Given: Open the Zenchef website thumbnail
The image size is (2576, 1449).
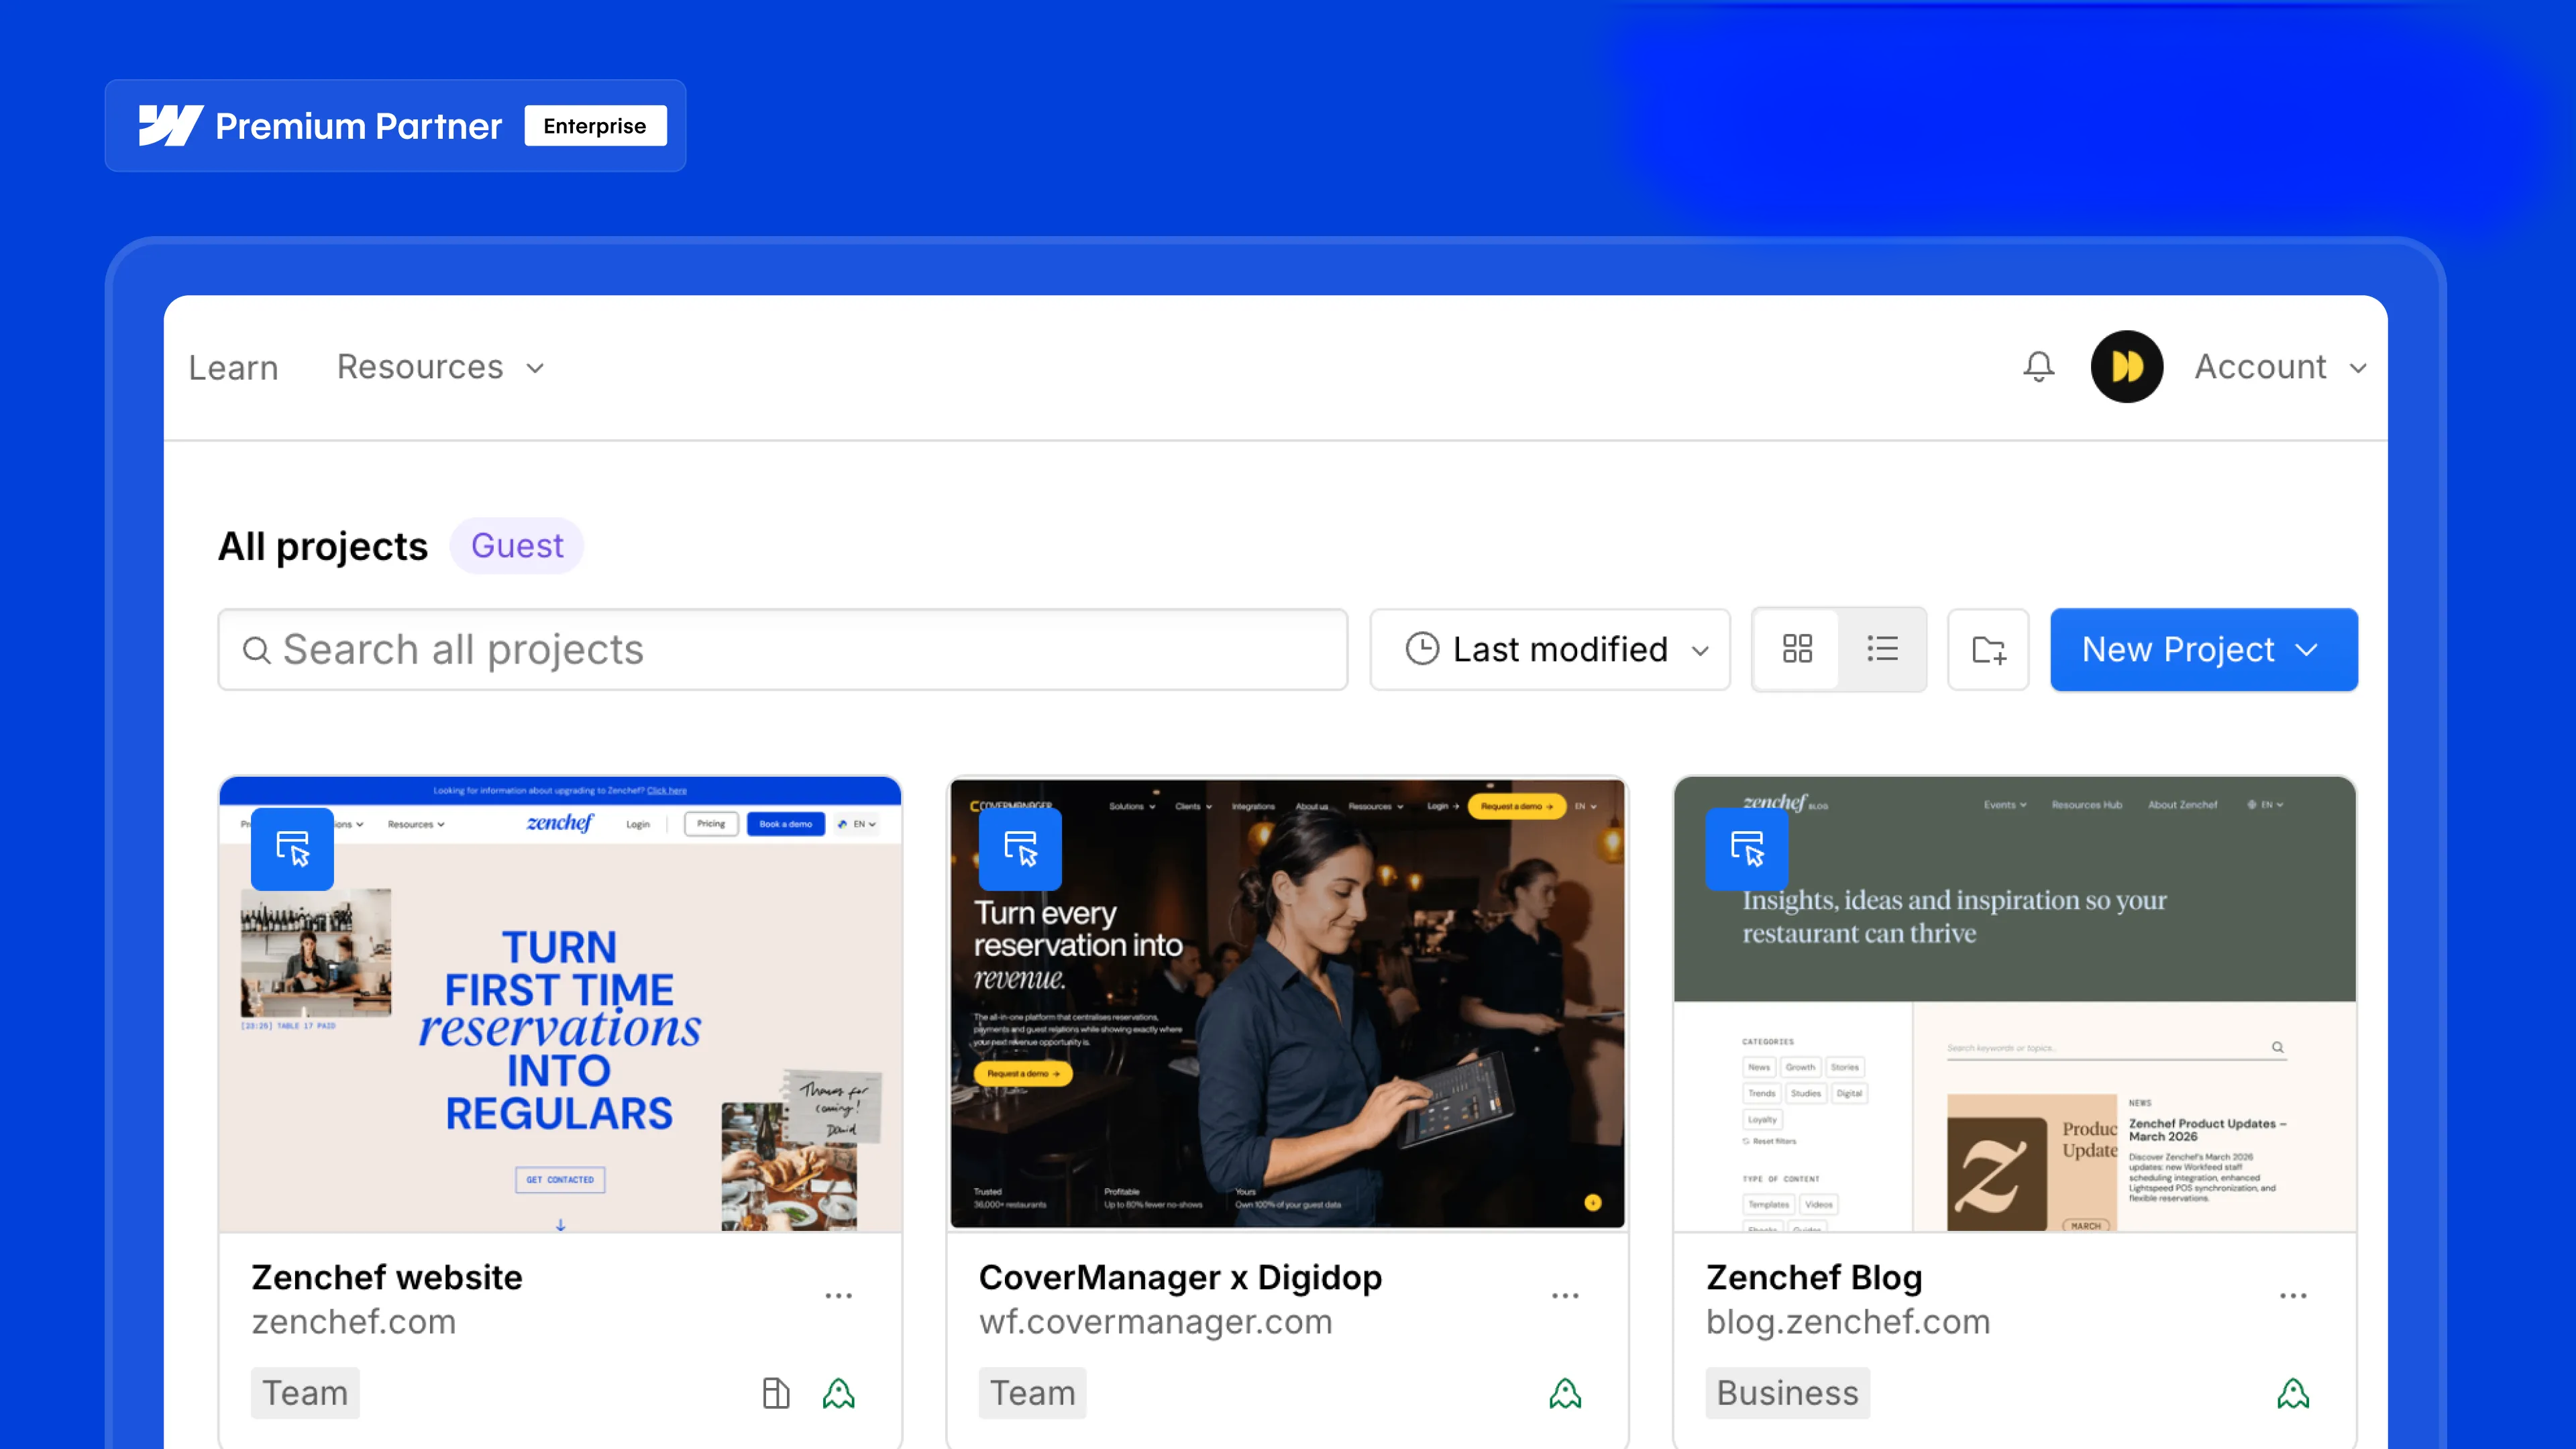Looking at the screenshot, I should [x=560, y=1003].
